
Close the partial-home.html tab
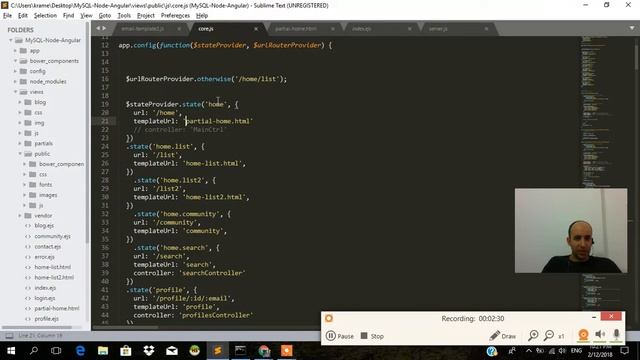(333, 29)
